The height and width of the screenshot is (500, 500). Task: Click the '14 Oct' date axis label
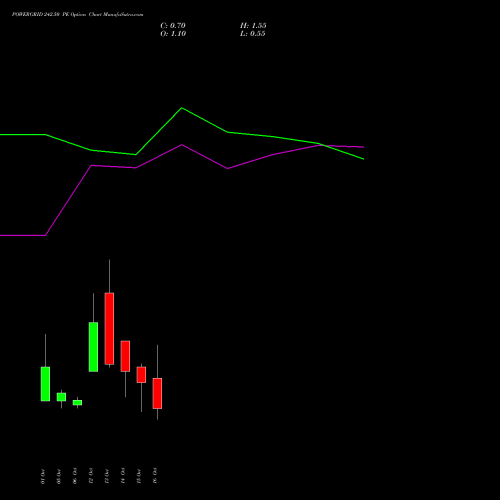[123, 476]
